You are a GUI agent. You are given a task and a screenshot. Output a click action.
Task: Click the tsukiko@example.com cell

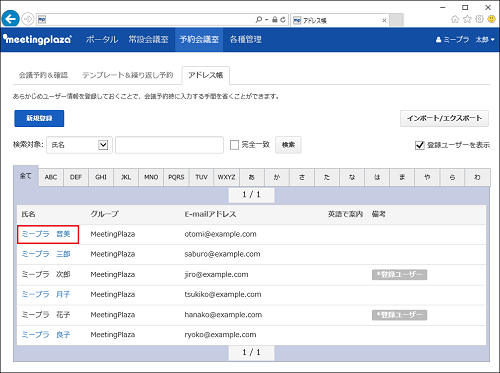click(223, 294)
